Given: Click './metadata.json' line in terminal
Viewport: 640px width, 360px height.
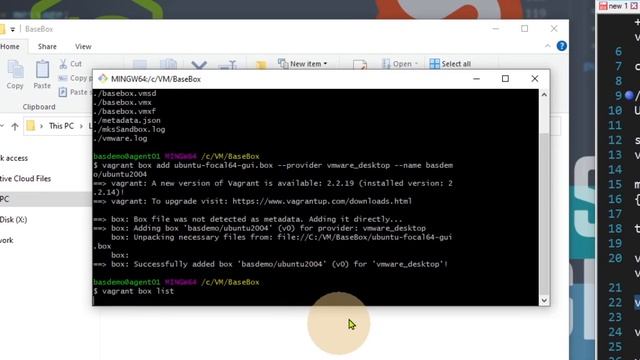Looking at the screenshot, I should coord(127,120).
